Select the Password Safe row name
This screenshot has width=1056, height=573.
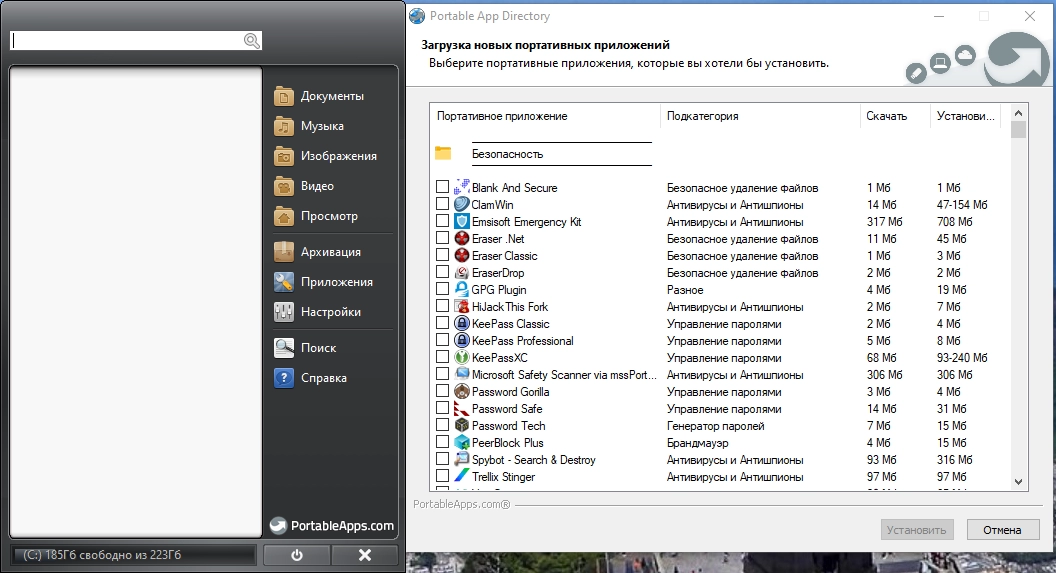506,409
